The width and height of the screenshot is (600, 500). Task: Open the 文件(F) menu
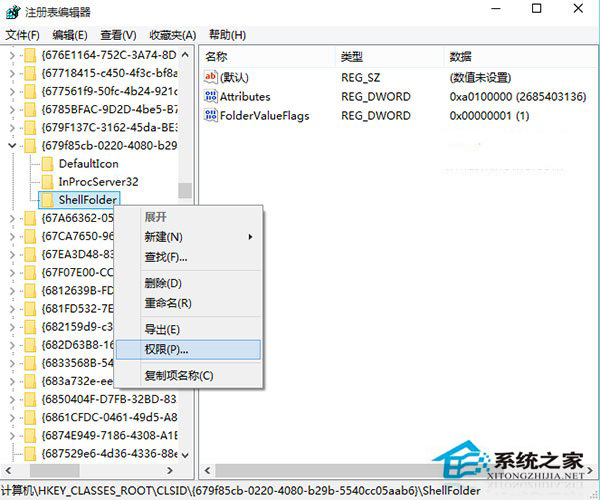coord(23,35)
